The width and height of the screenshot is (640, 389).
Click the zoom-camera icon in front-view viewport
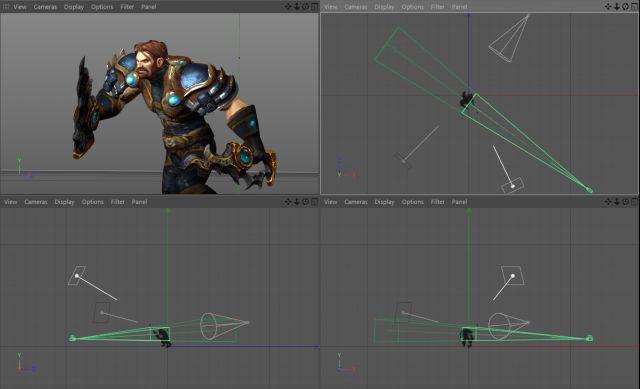[x=617, y=202]
